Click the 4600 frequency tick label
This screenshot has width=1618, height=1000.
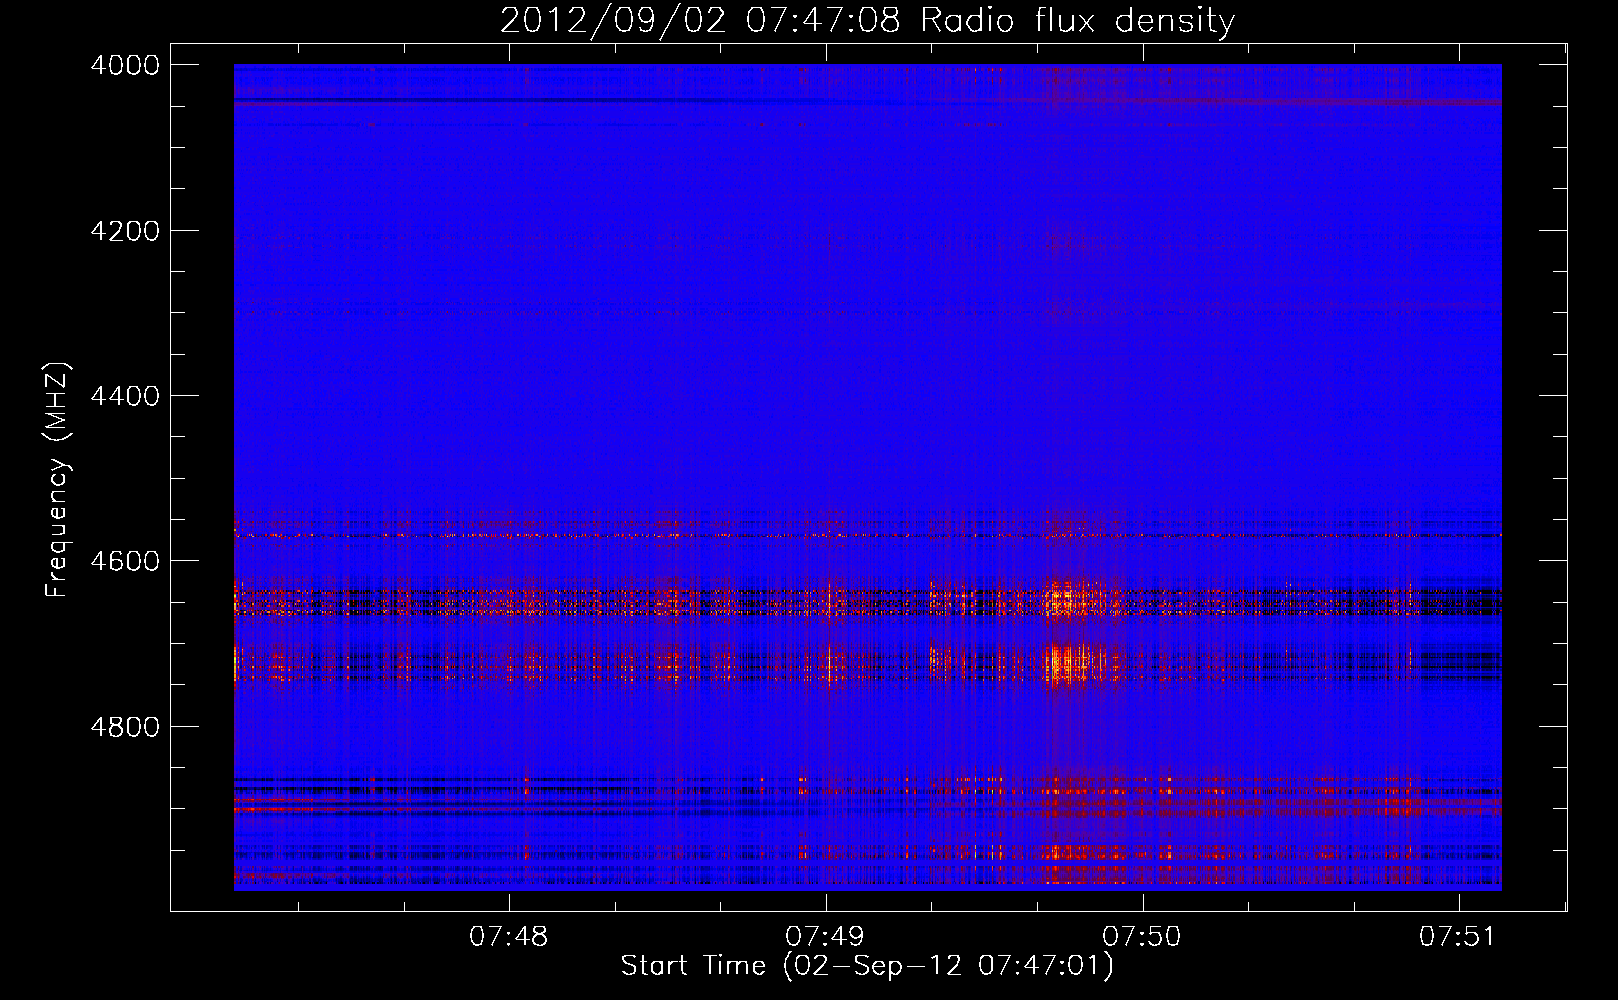pyautogui.click(x=125, y=561)
